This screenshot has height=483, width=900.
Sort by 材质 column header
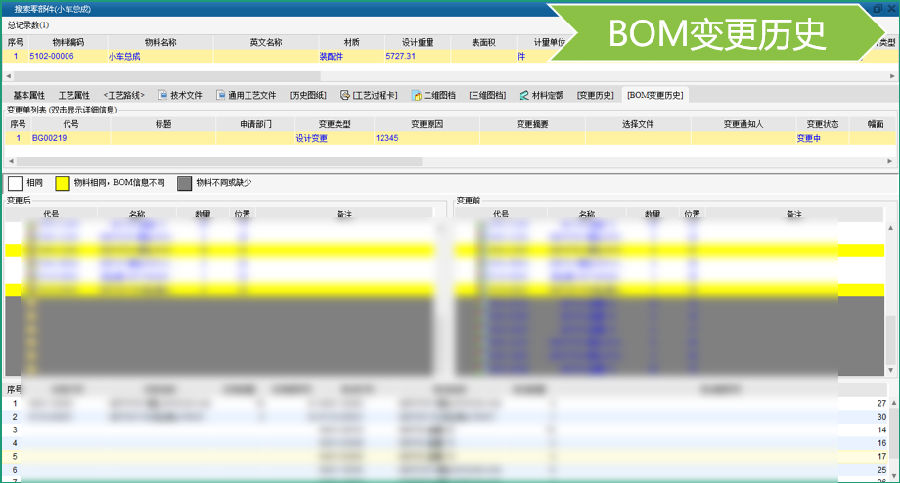pyautogui.click(x=351, y=42)
